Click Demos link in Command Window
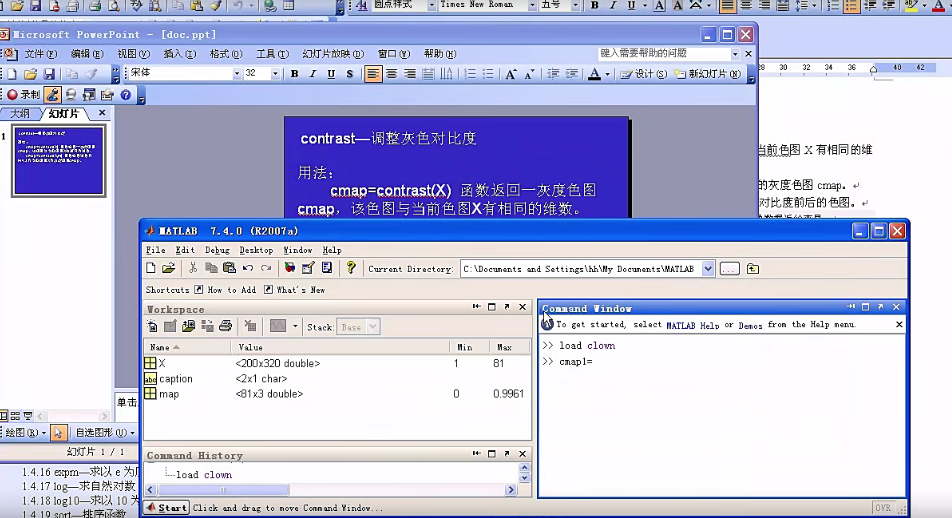This screenshot has width=952, height=518. [x=750, y=325]
